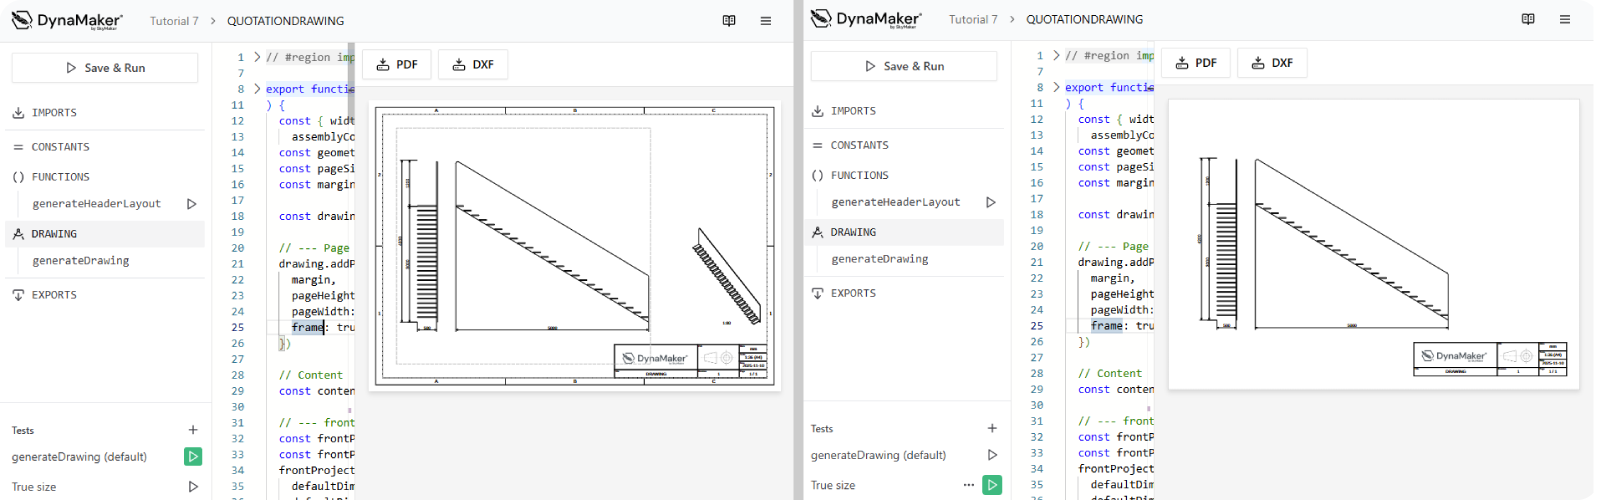
Task: Open the hamburger menu in right pane
Action: pos(1565,19)
